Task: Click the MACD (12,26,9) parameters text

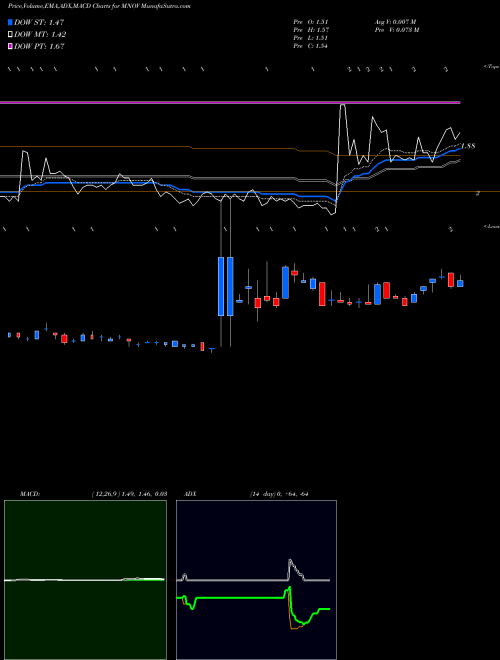Action: pos(129,494)
